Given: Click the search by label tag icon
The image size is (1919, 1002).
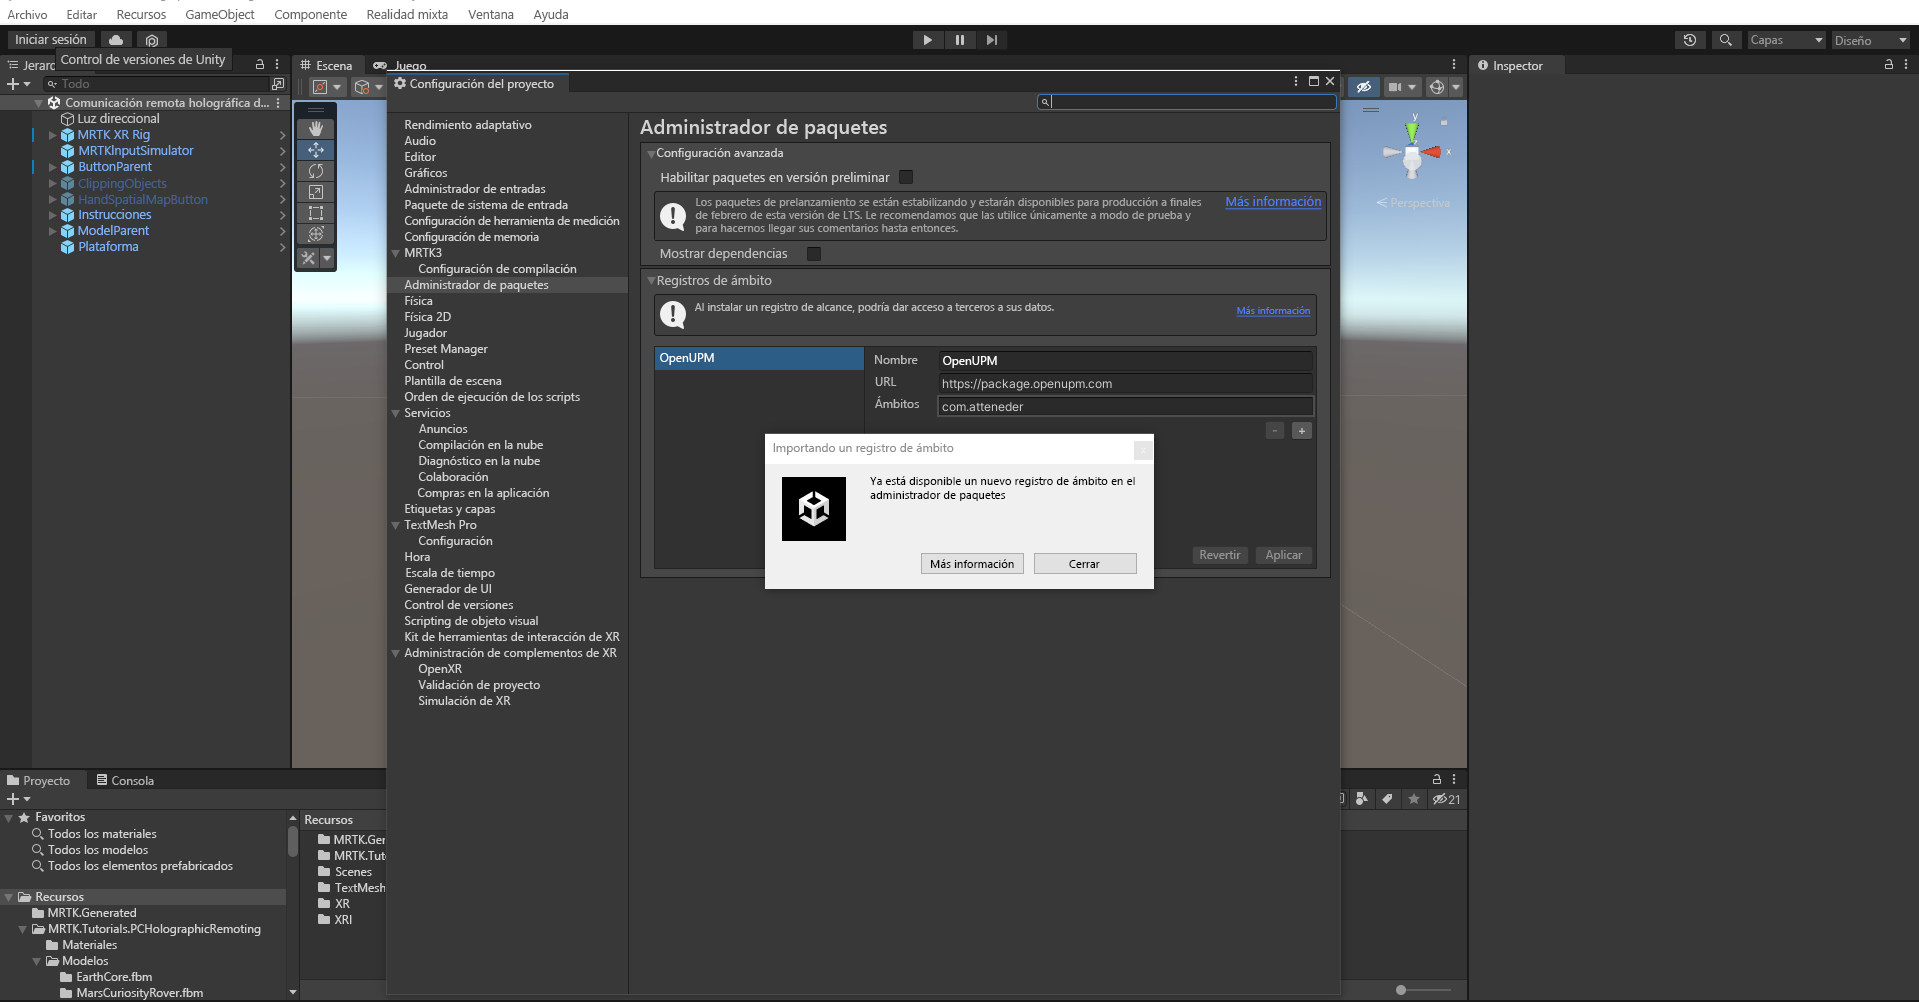Looking at the screenshot, I should pos(1387,799).
